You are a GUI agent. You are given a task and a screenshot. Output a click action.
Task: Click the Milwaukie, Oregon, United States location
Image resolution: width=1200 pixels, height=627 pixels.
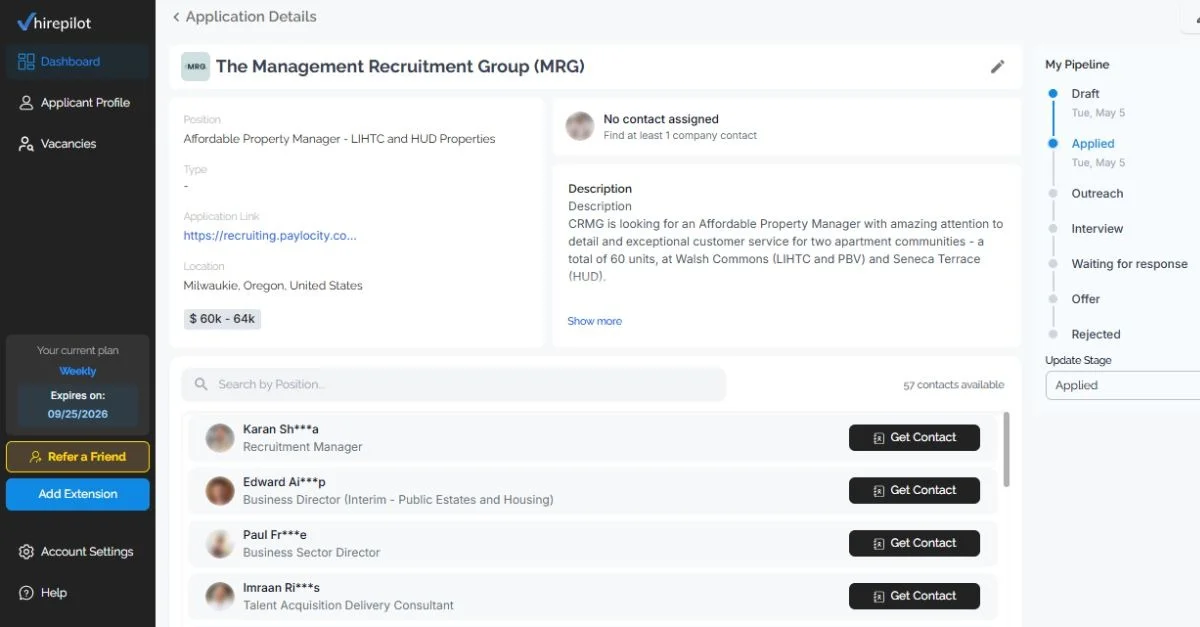click(x=273, y=286)
